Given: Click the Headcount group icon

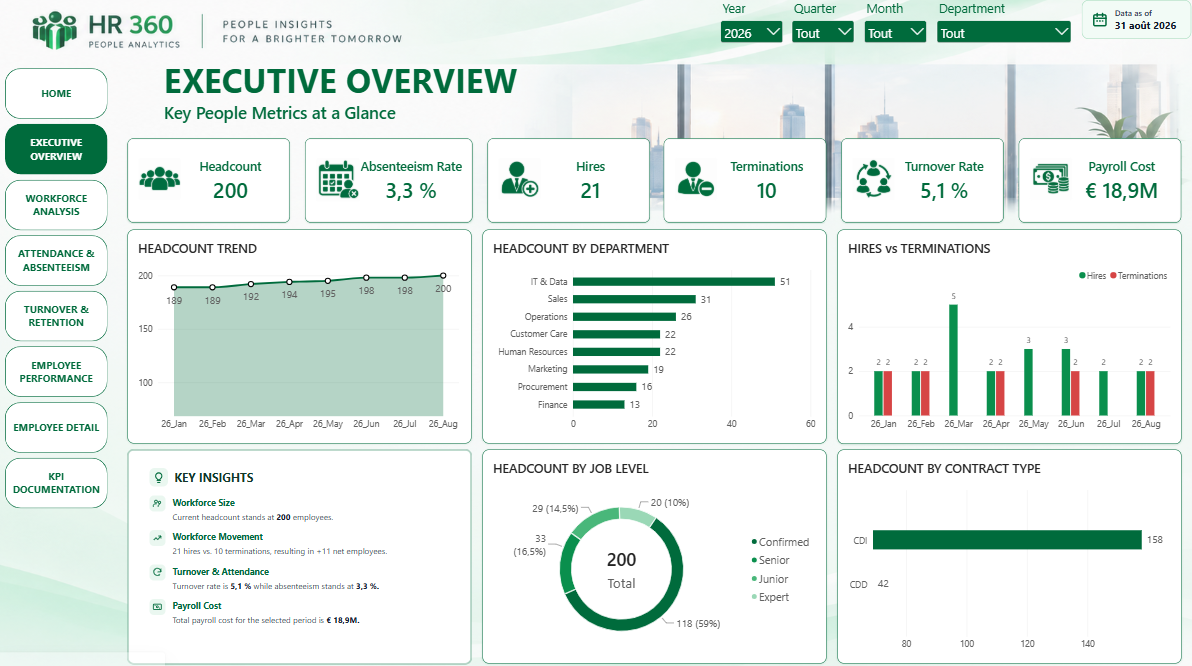Looking at the screenshot, I should pyautogui.click(x=160, y=179).
